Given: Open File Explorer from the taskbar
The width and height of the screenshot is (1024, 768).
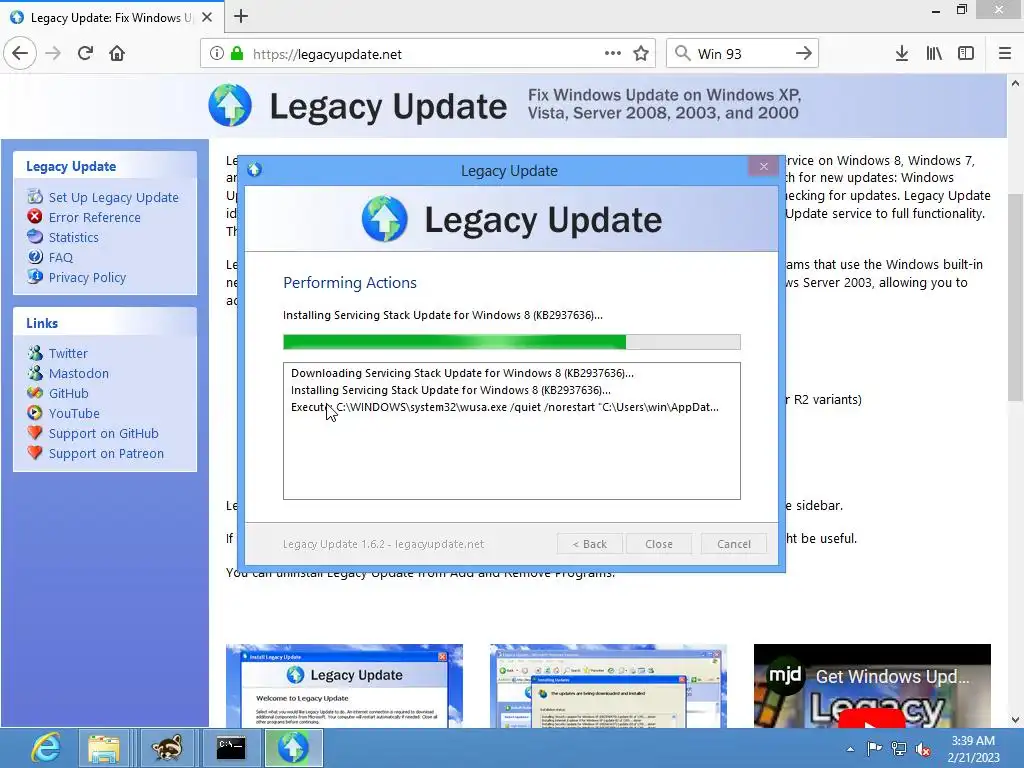Looking at the screenshot, I should click(104, 748).
